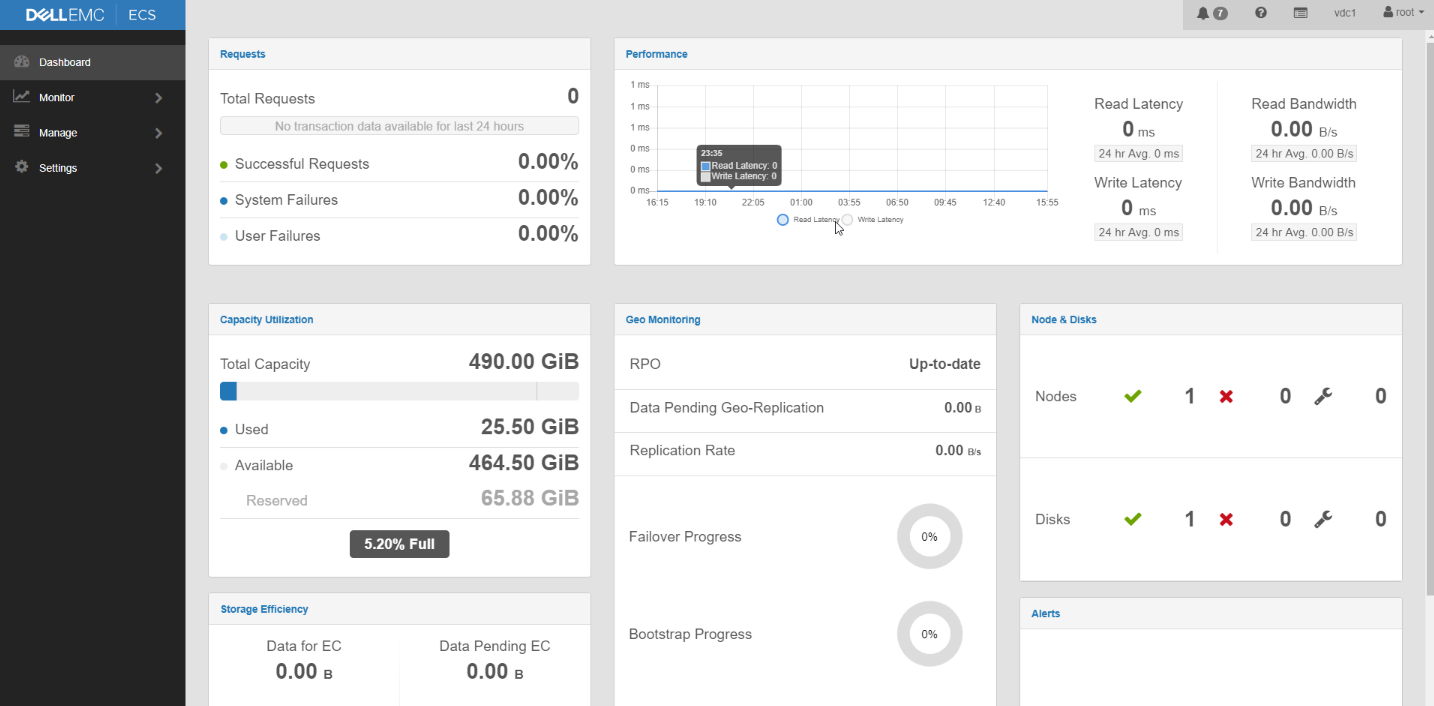Click the license/list icon beside vdc1
1434x706 pixels.
[1301, 13]
